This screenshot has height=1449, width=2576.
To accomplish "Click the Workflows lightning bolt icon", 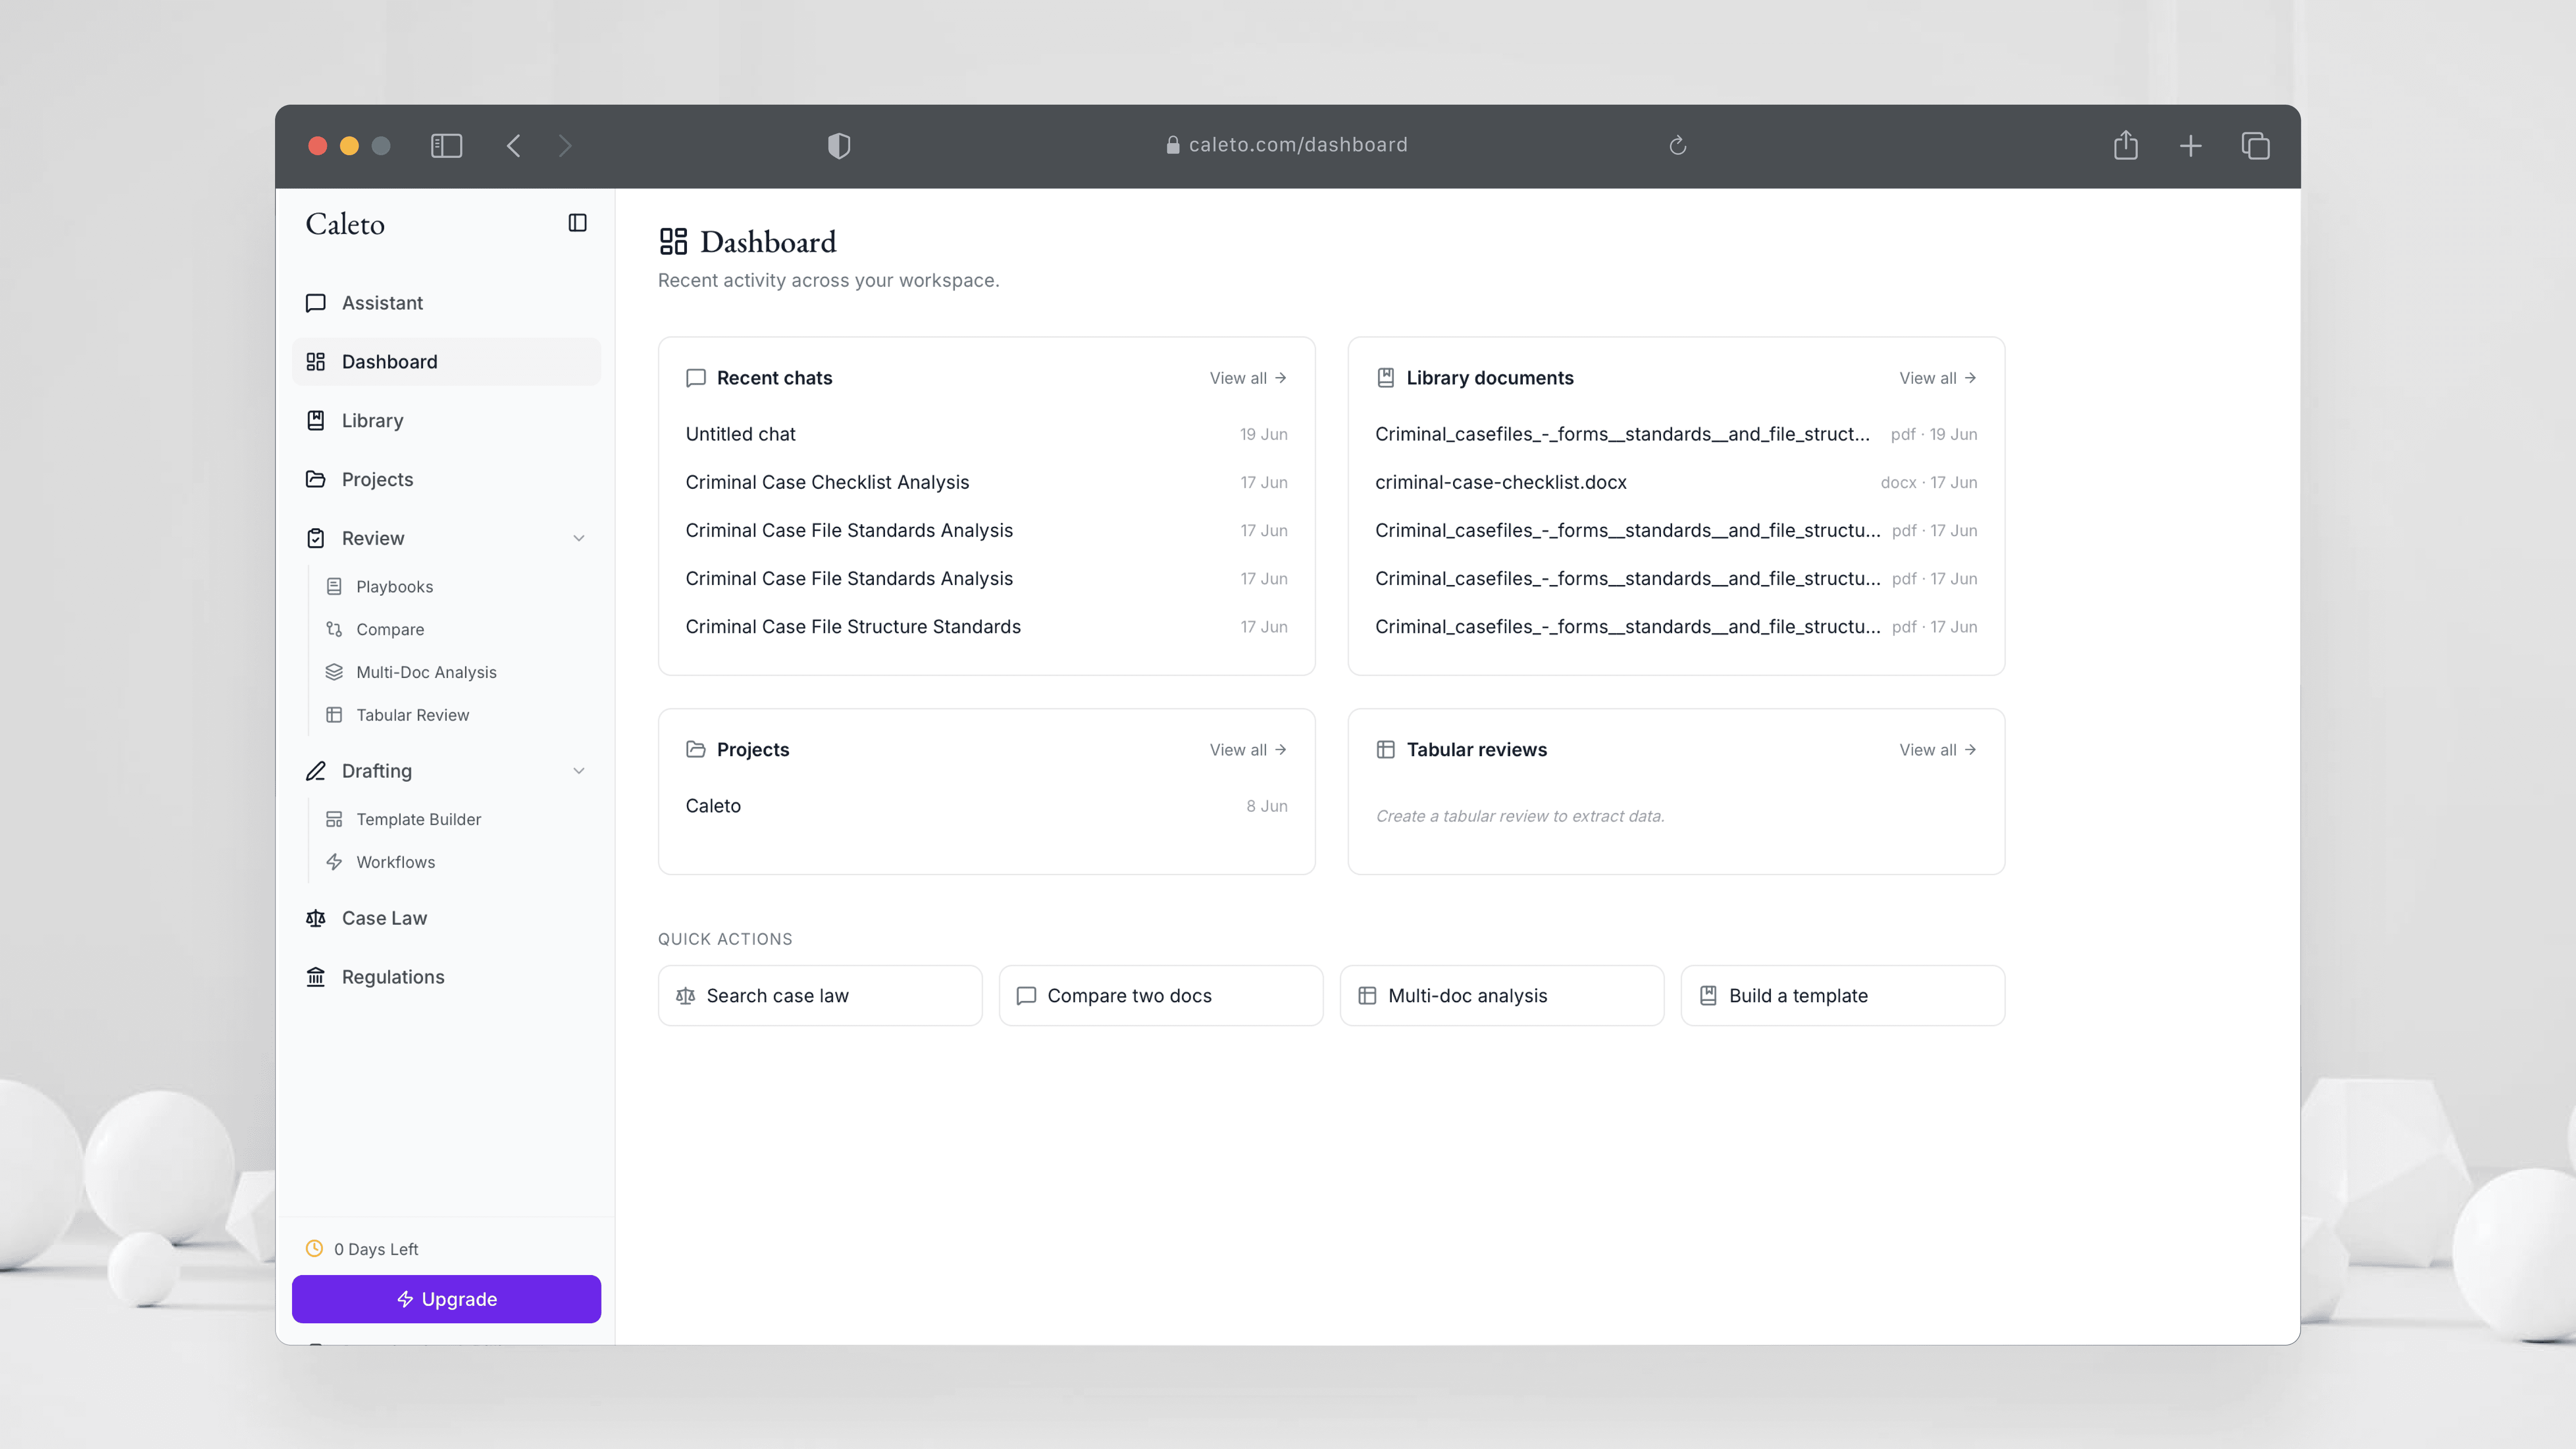I will point(334,862).
